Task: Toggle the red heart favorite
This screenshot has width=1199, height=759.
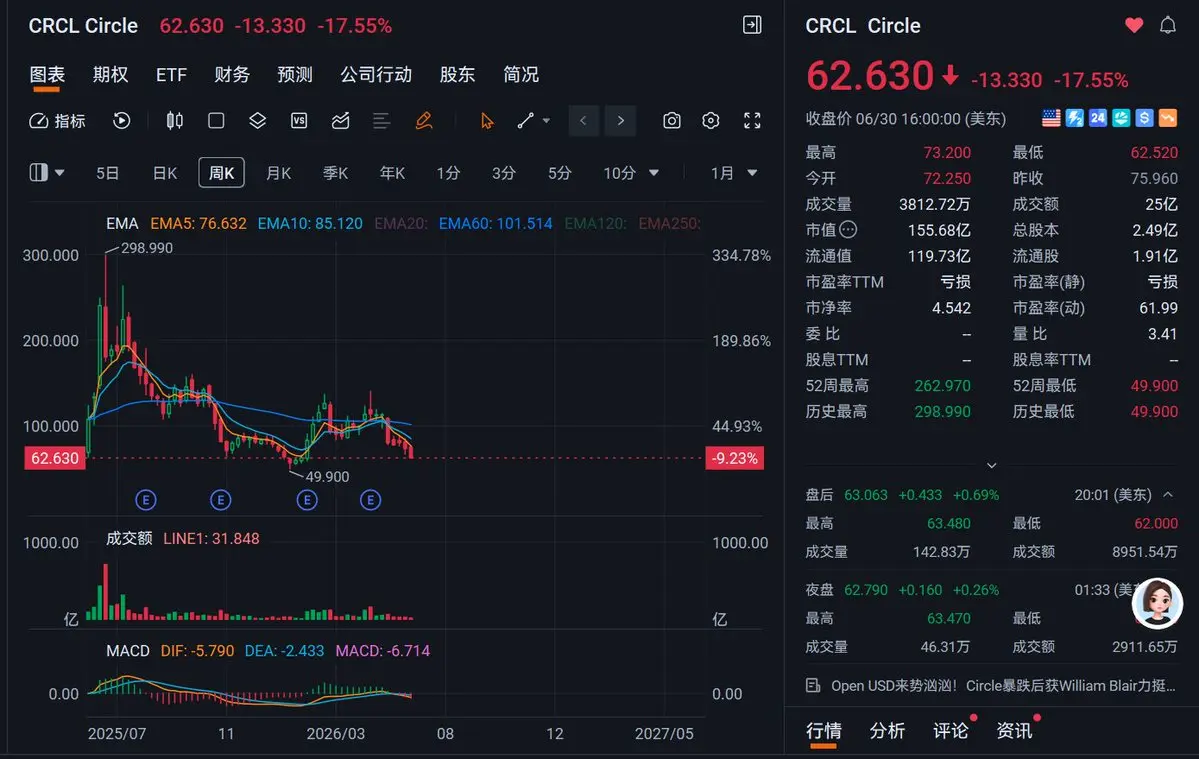Action: (1134, 25)
